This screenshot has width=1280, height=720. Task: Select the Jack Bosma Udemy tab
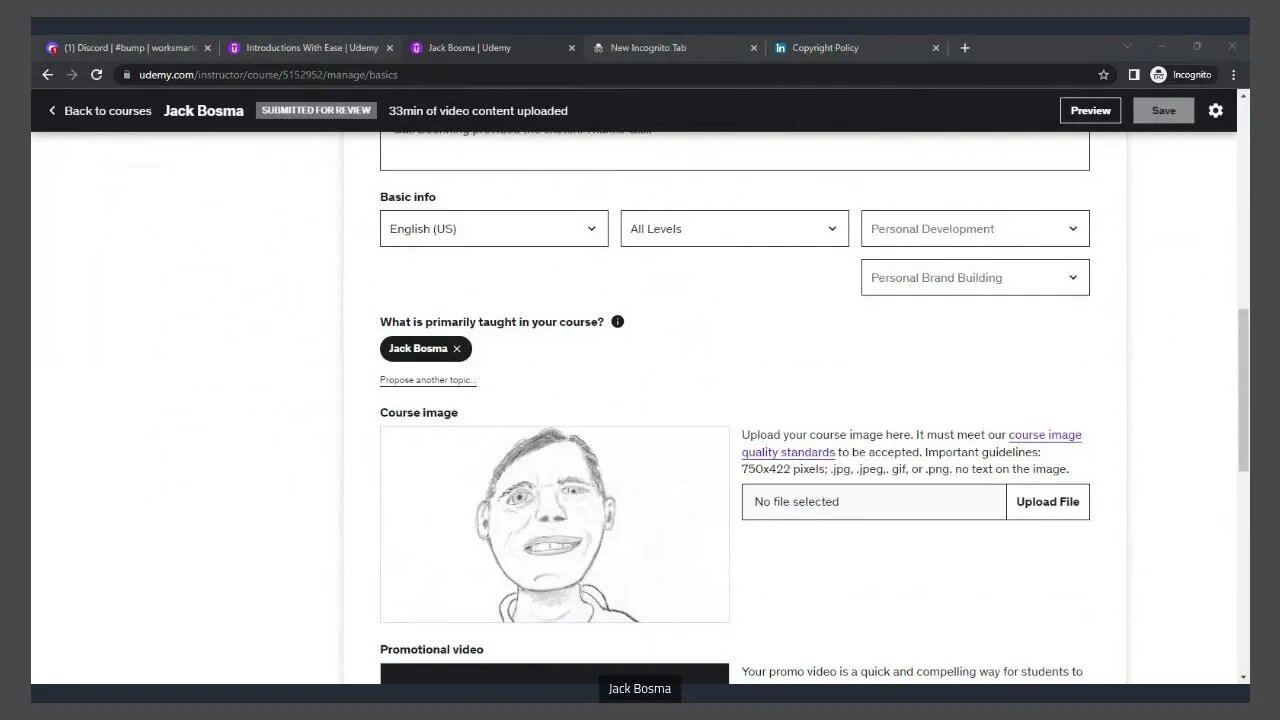point(492,48)
